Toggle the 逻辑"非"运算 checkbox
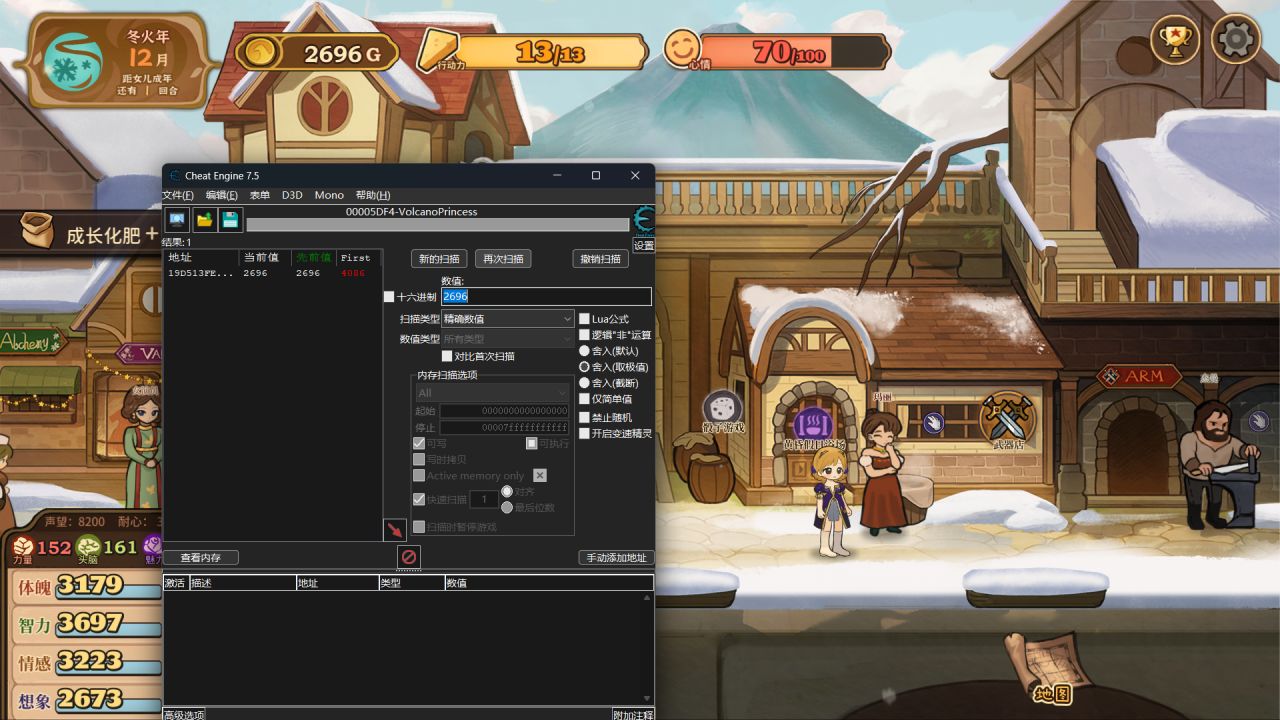Screen dimensions: 1280x720 [584, 335]
